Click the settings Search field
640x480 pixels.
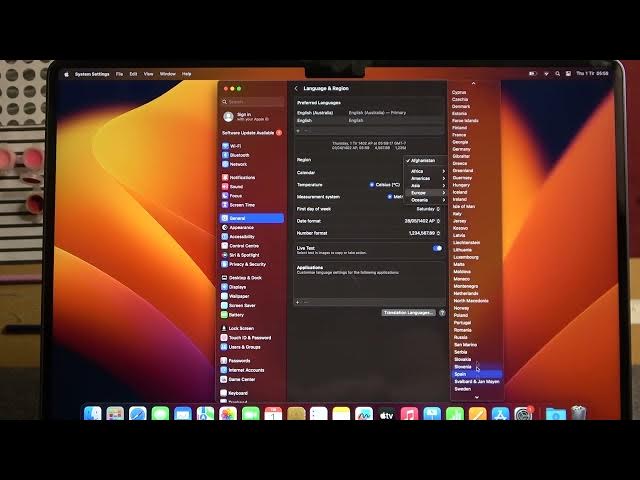252,102
